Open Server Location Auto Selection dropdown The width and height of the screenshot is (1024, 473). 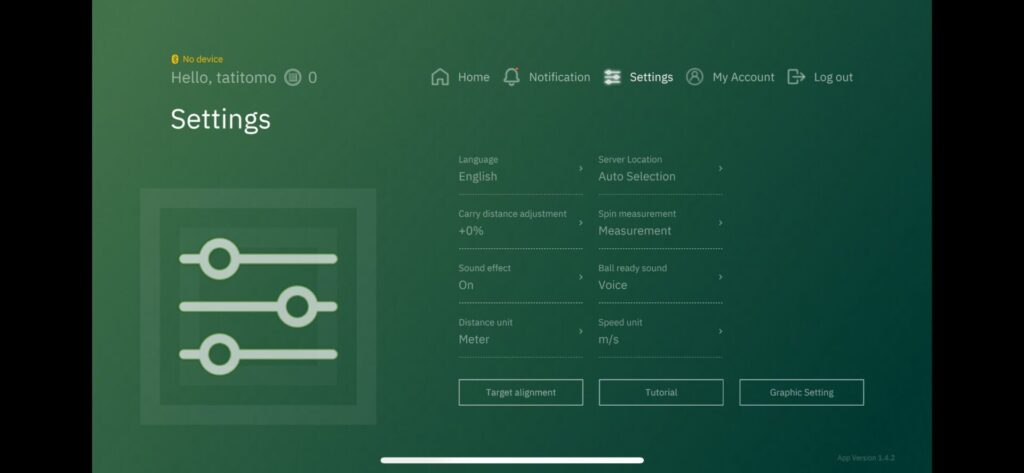659,169
